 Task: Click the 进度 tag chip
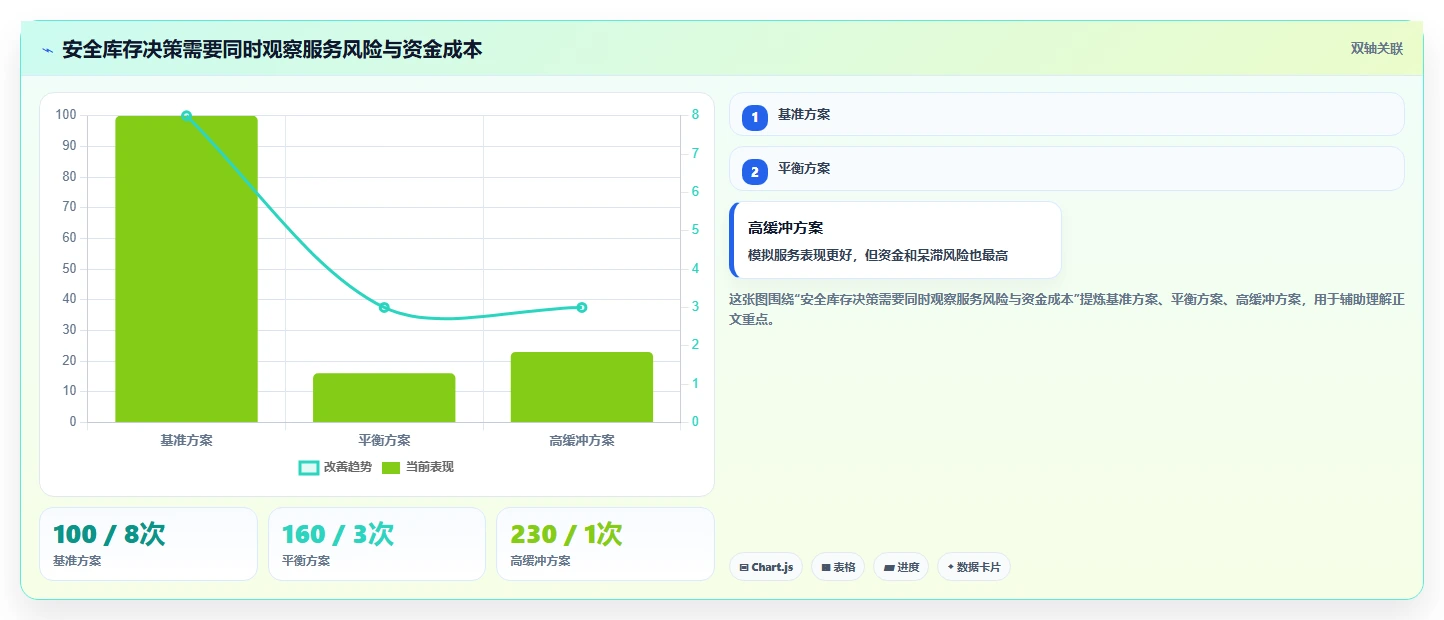pos(901,567)
